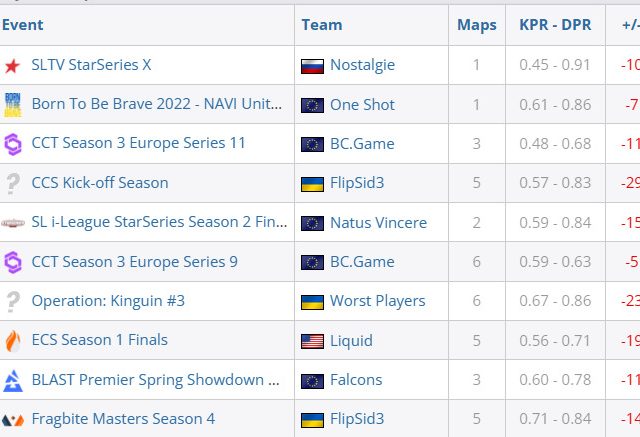The height and width of the screenshot is (437, 640).
Task: Open the CCT Season 3 Europe Series 9 link
Action: [134, 262]
